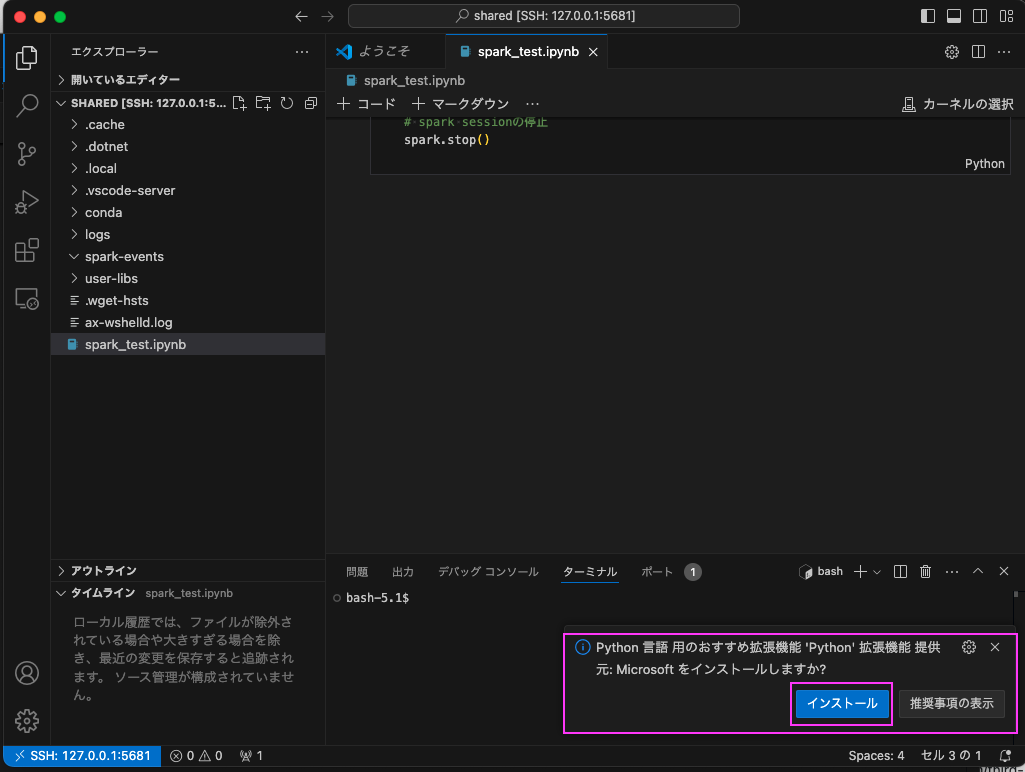Collapse the タイムライン section
The height and width of the screenshot is (772, 1025).
188,593
